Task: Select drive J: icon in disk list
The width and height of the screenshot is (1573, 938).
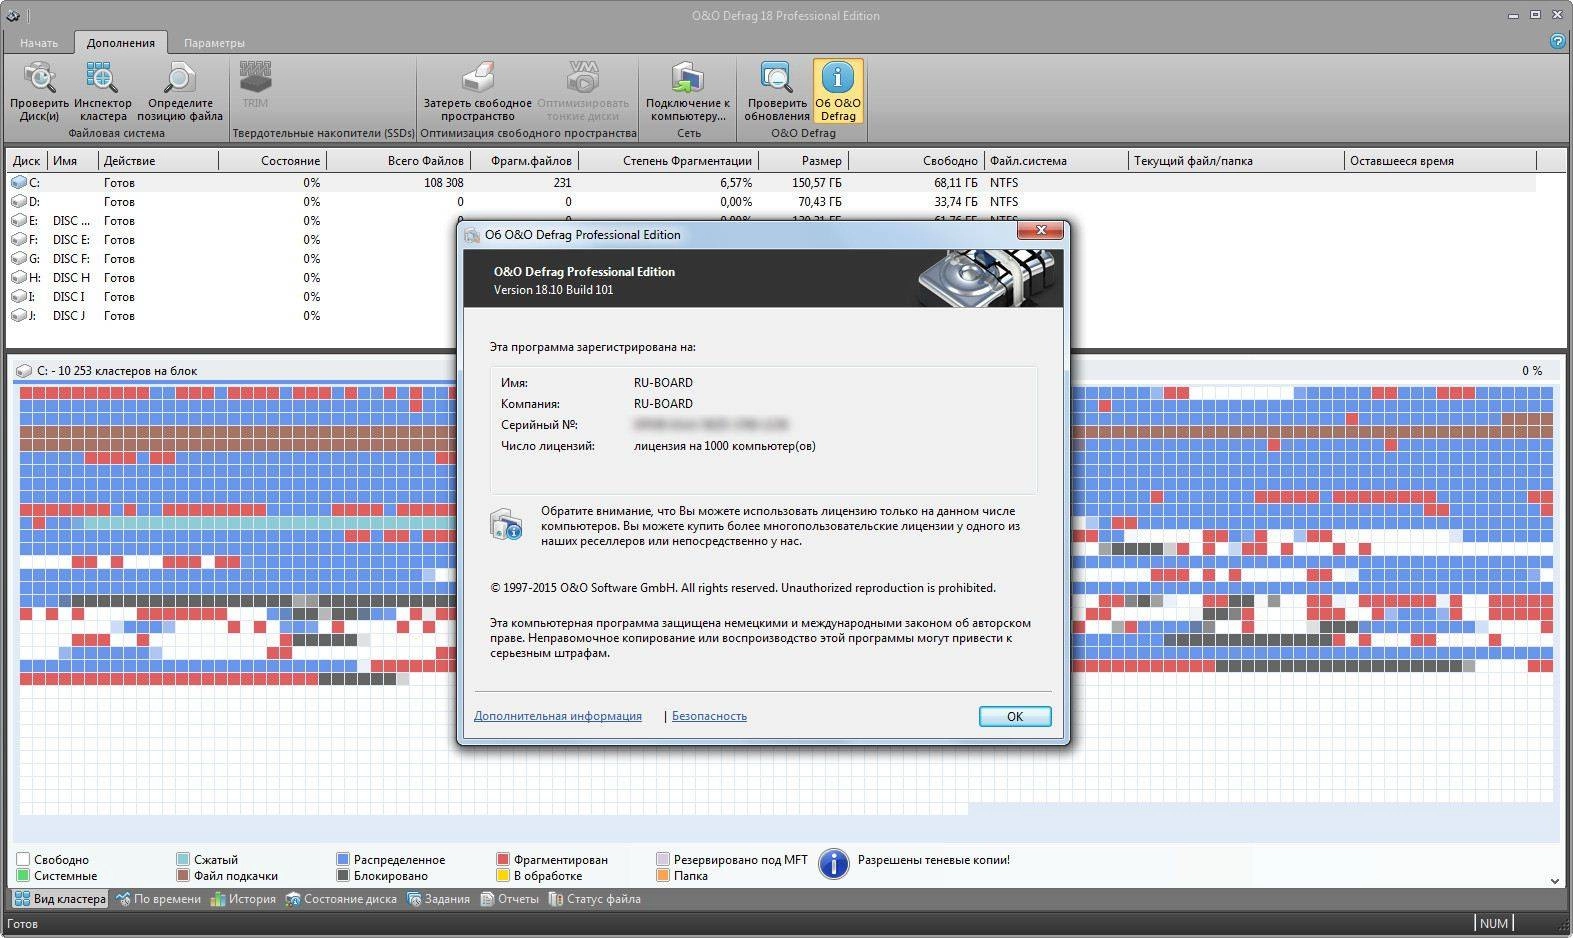Action: (x=19, y=316)
